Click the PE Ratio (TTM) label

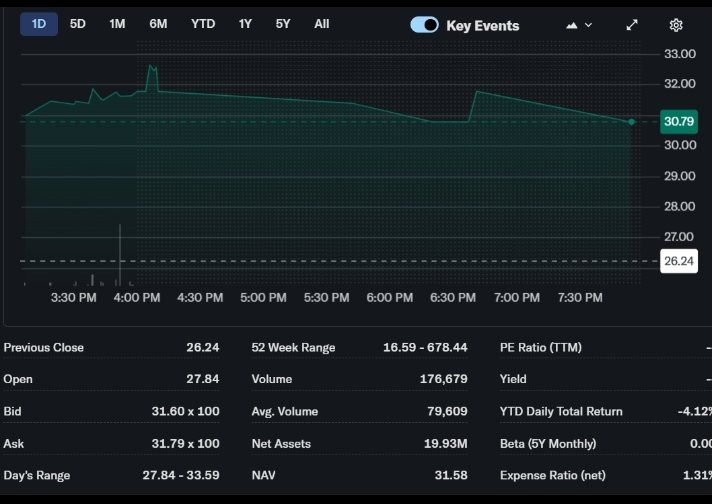coord(540,347)
